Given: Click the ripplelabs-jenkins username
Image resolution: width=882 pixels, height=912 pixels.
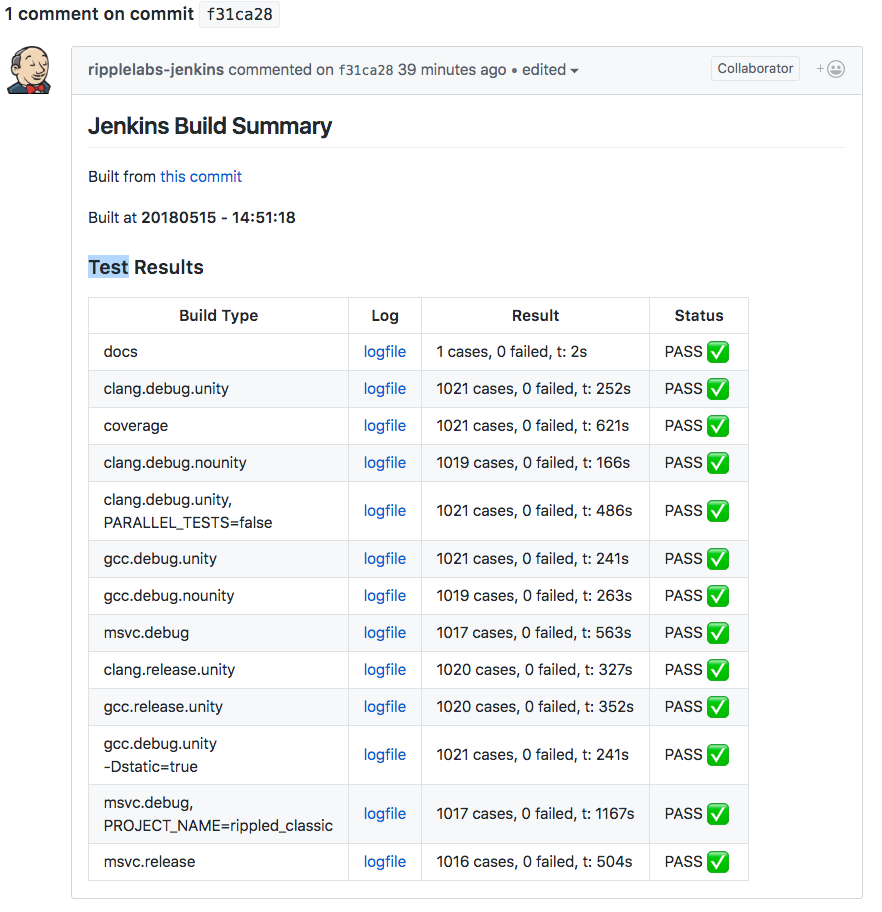Looking at the screenshot, I should click(156, 70).
